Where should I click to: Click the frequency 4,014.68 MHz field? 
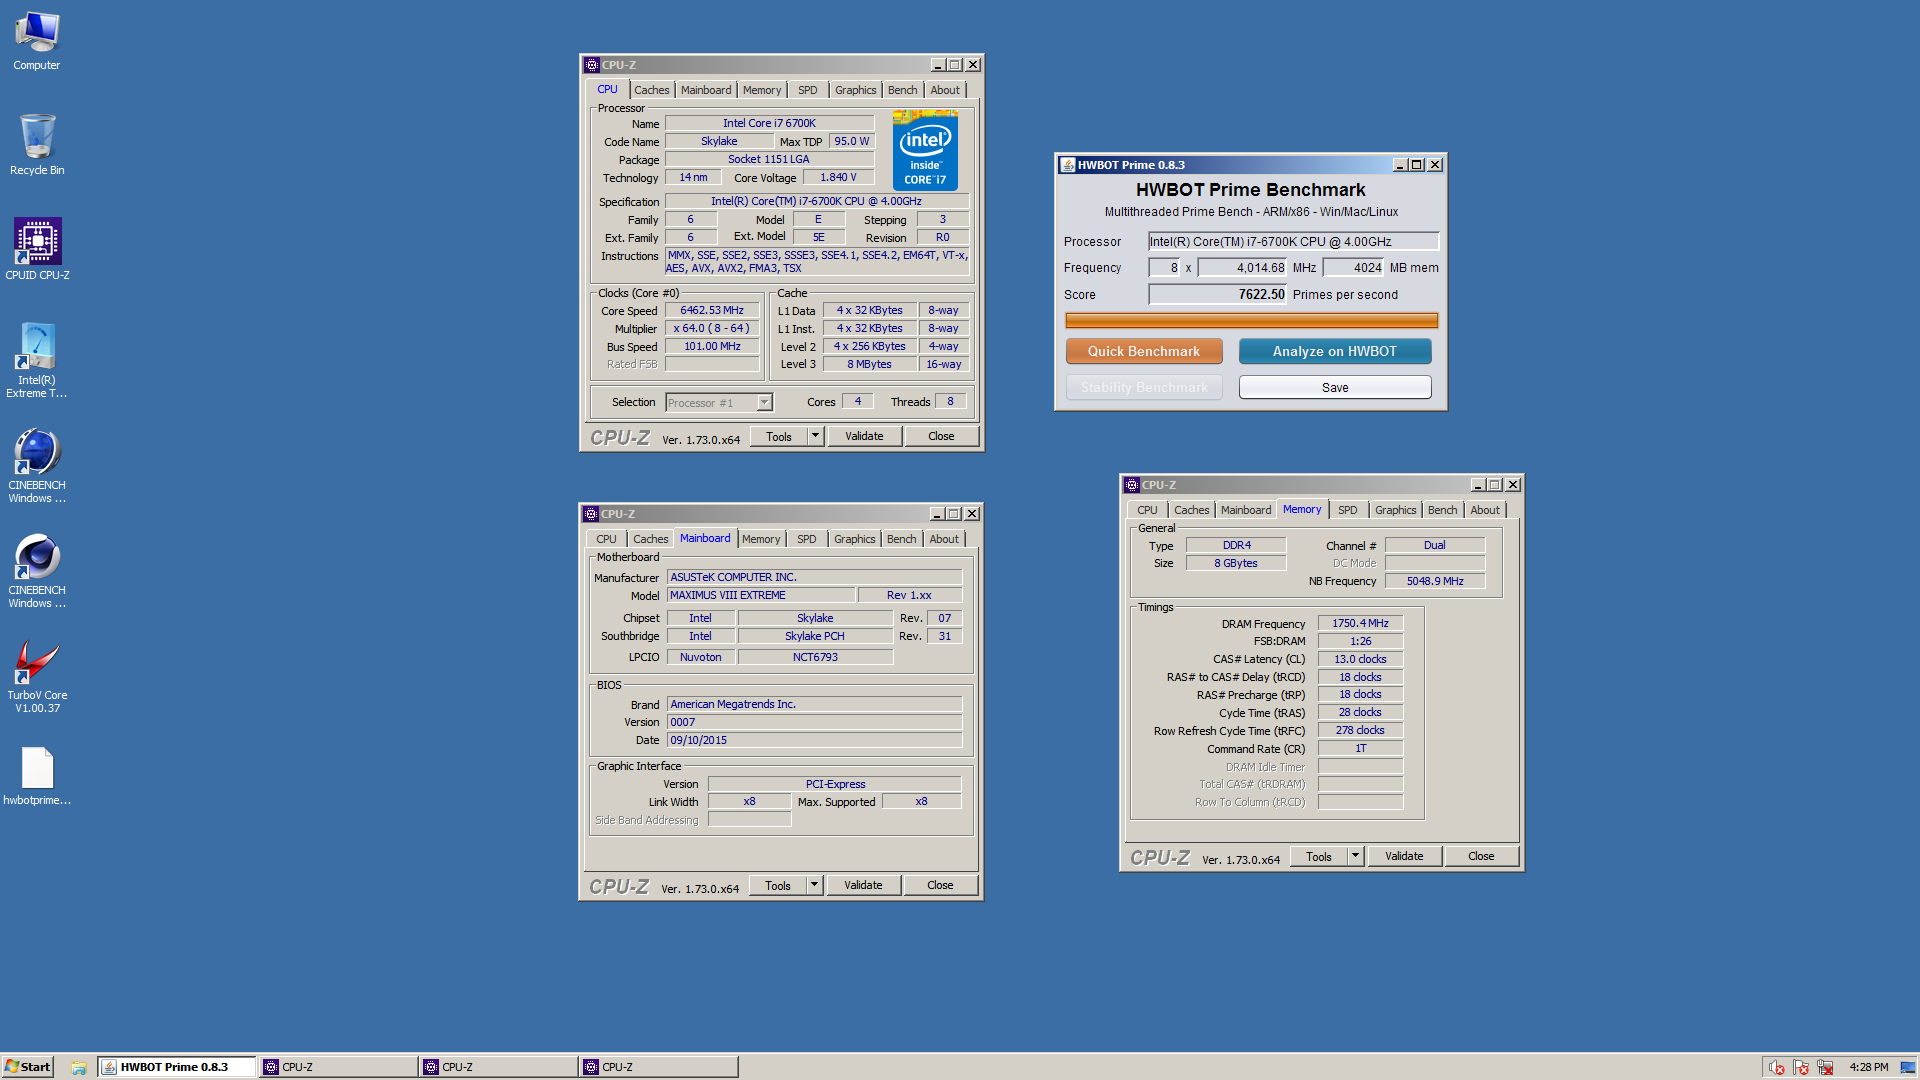coord(1243,268)
